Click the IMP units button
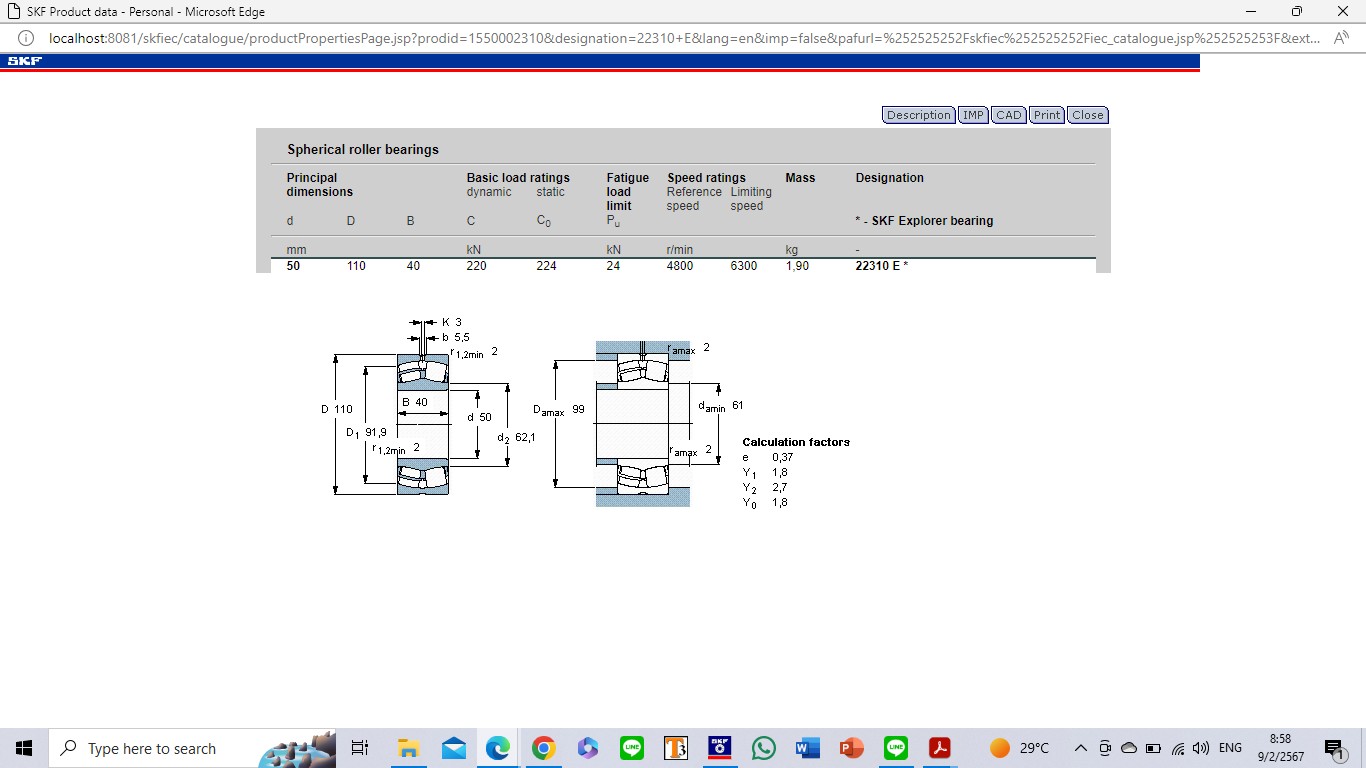Viewport: 1366px width, 768px height. point(973,115)
